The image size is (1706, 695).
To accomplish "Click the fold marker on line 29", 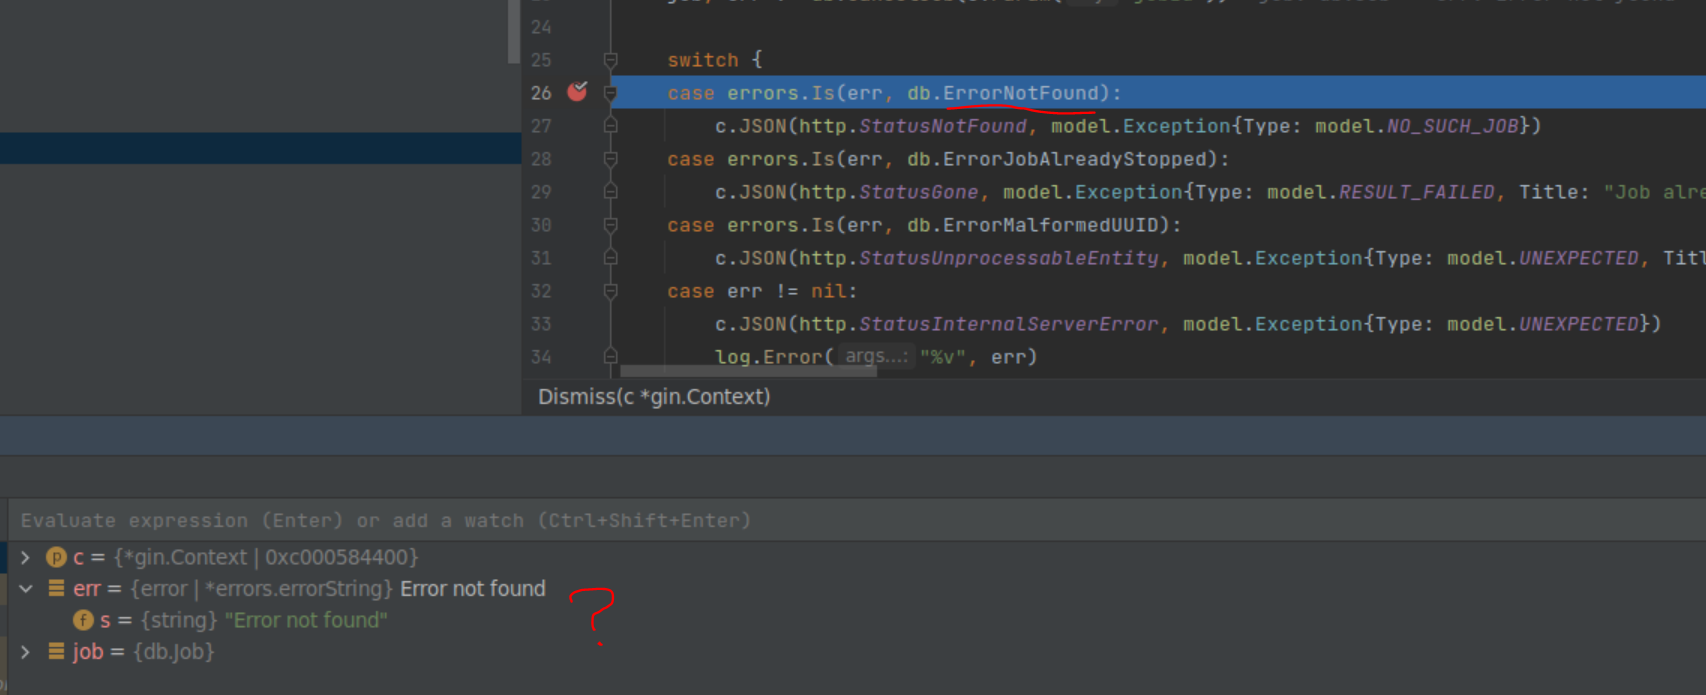I will click(x=610, y=192).
